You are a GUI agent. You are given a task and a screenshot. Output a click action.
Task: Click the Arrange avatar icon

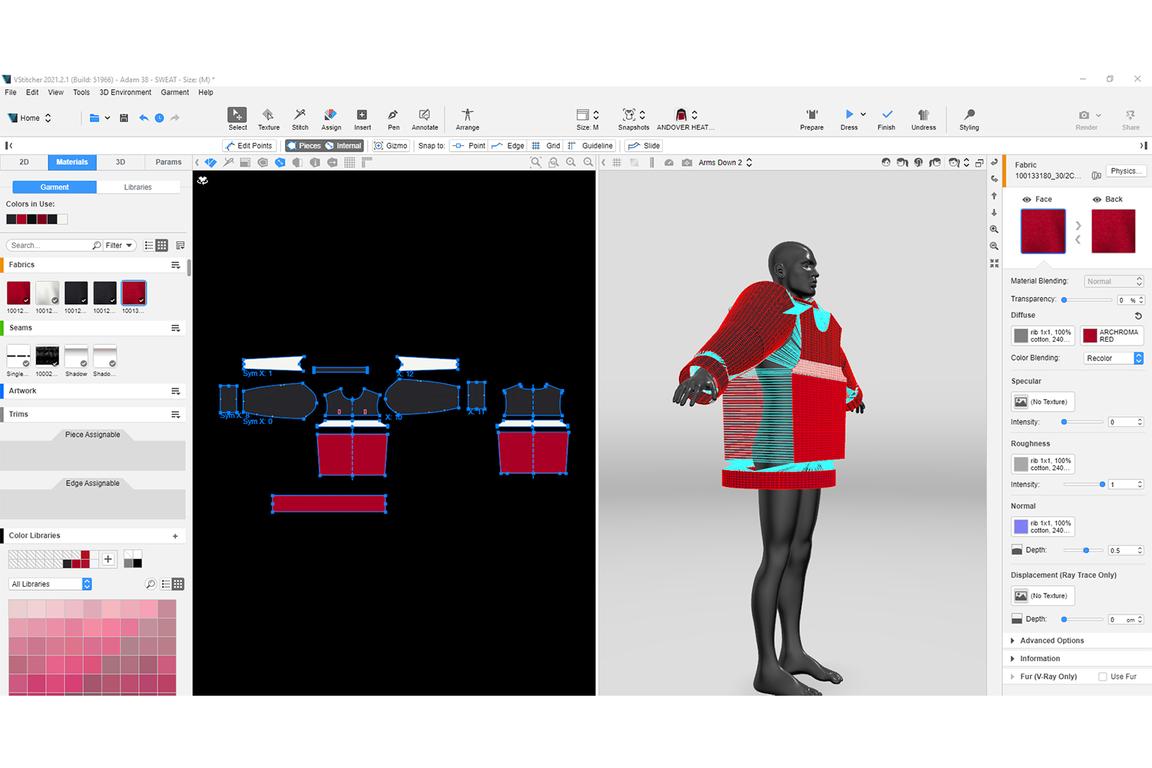[x=467, y=116]
